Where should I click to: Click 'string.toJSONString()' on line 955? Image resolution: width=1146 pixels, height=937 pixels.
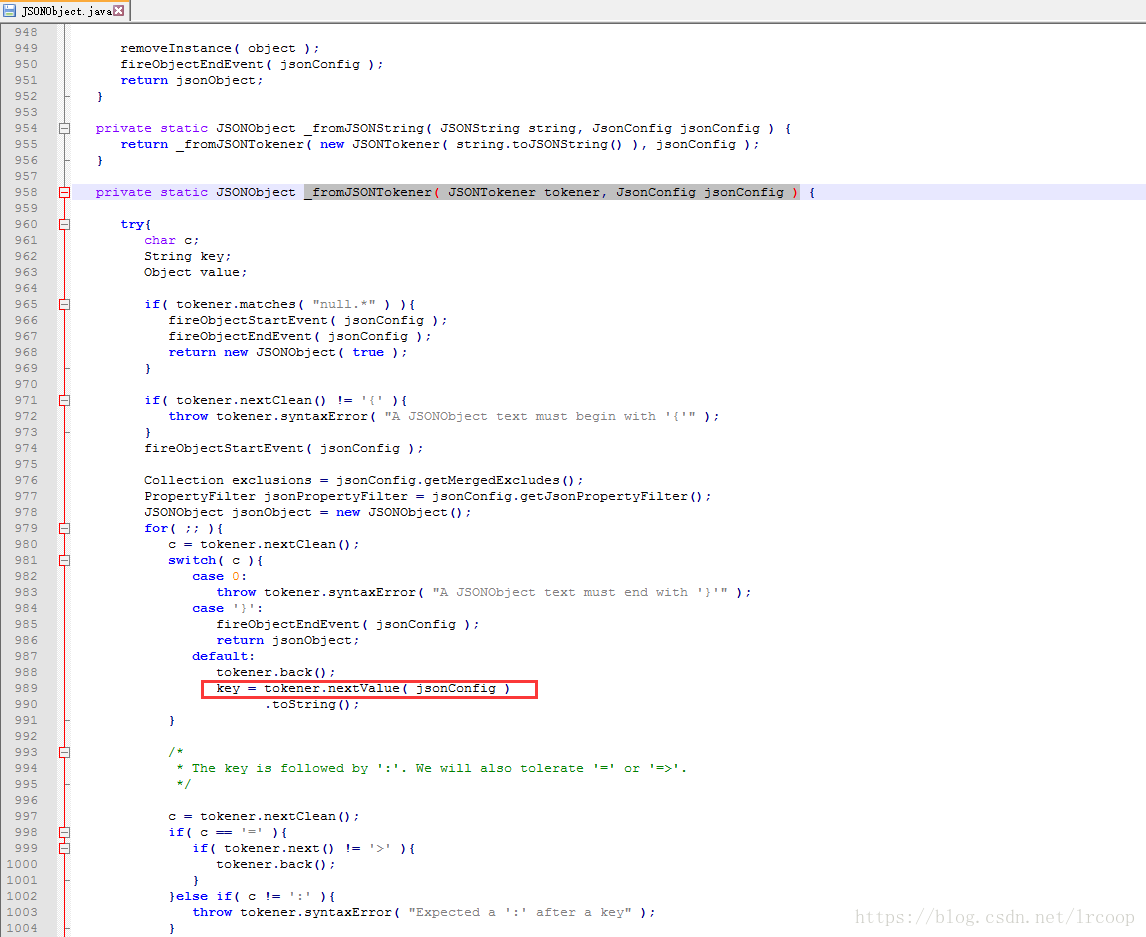[x=539, y=145]
